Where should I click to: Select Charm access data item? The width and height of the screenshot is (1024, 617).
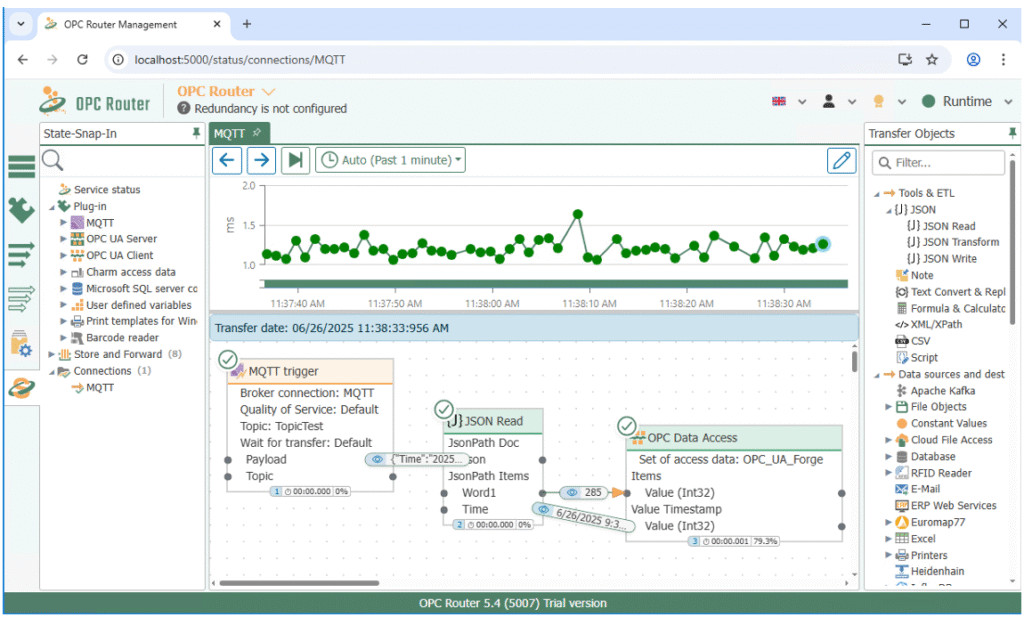tap(131, 272)
